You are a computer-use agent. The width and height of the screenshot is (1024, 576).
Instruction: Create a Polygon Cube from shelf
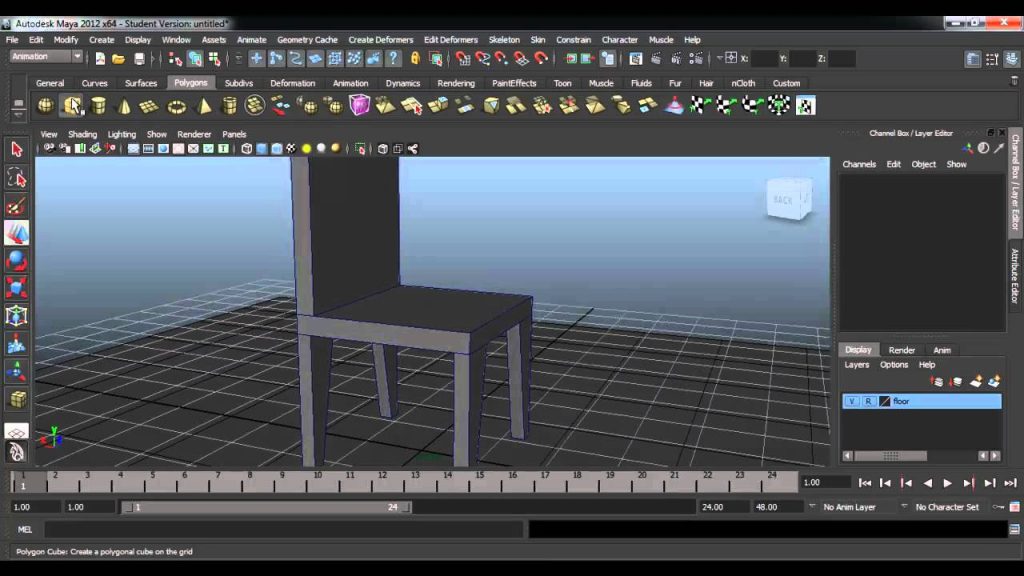click(72, 105)
